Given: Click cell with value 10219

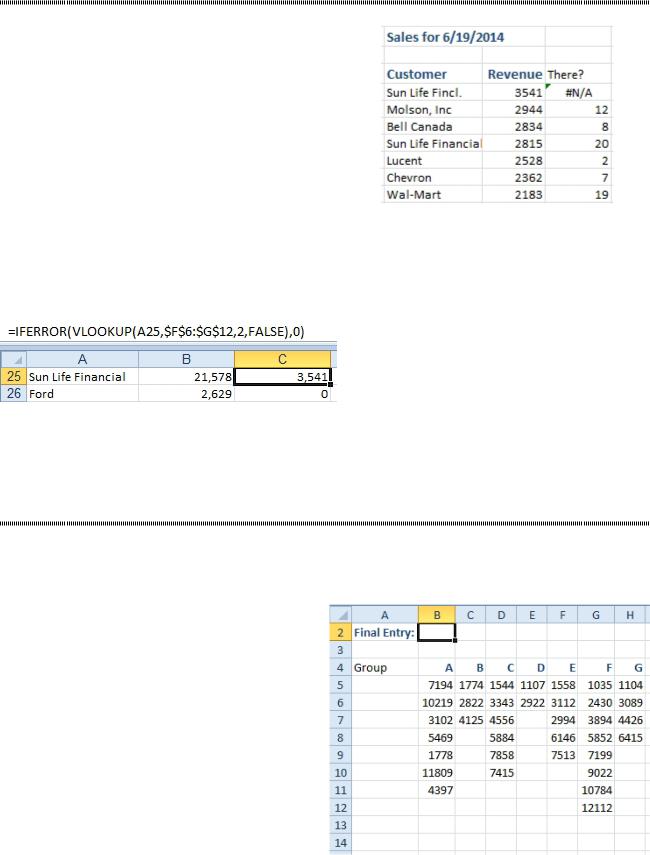Looking at the screenshot, I should point(436,702).
